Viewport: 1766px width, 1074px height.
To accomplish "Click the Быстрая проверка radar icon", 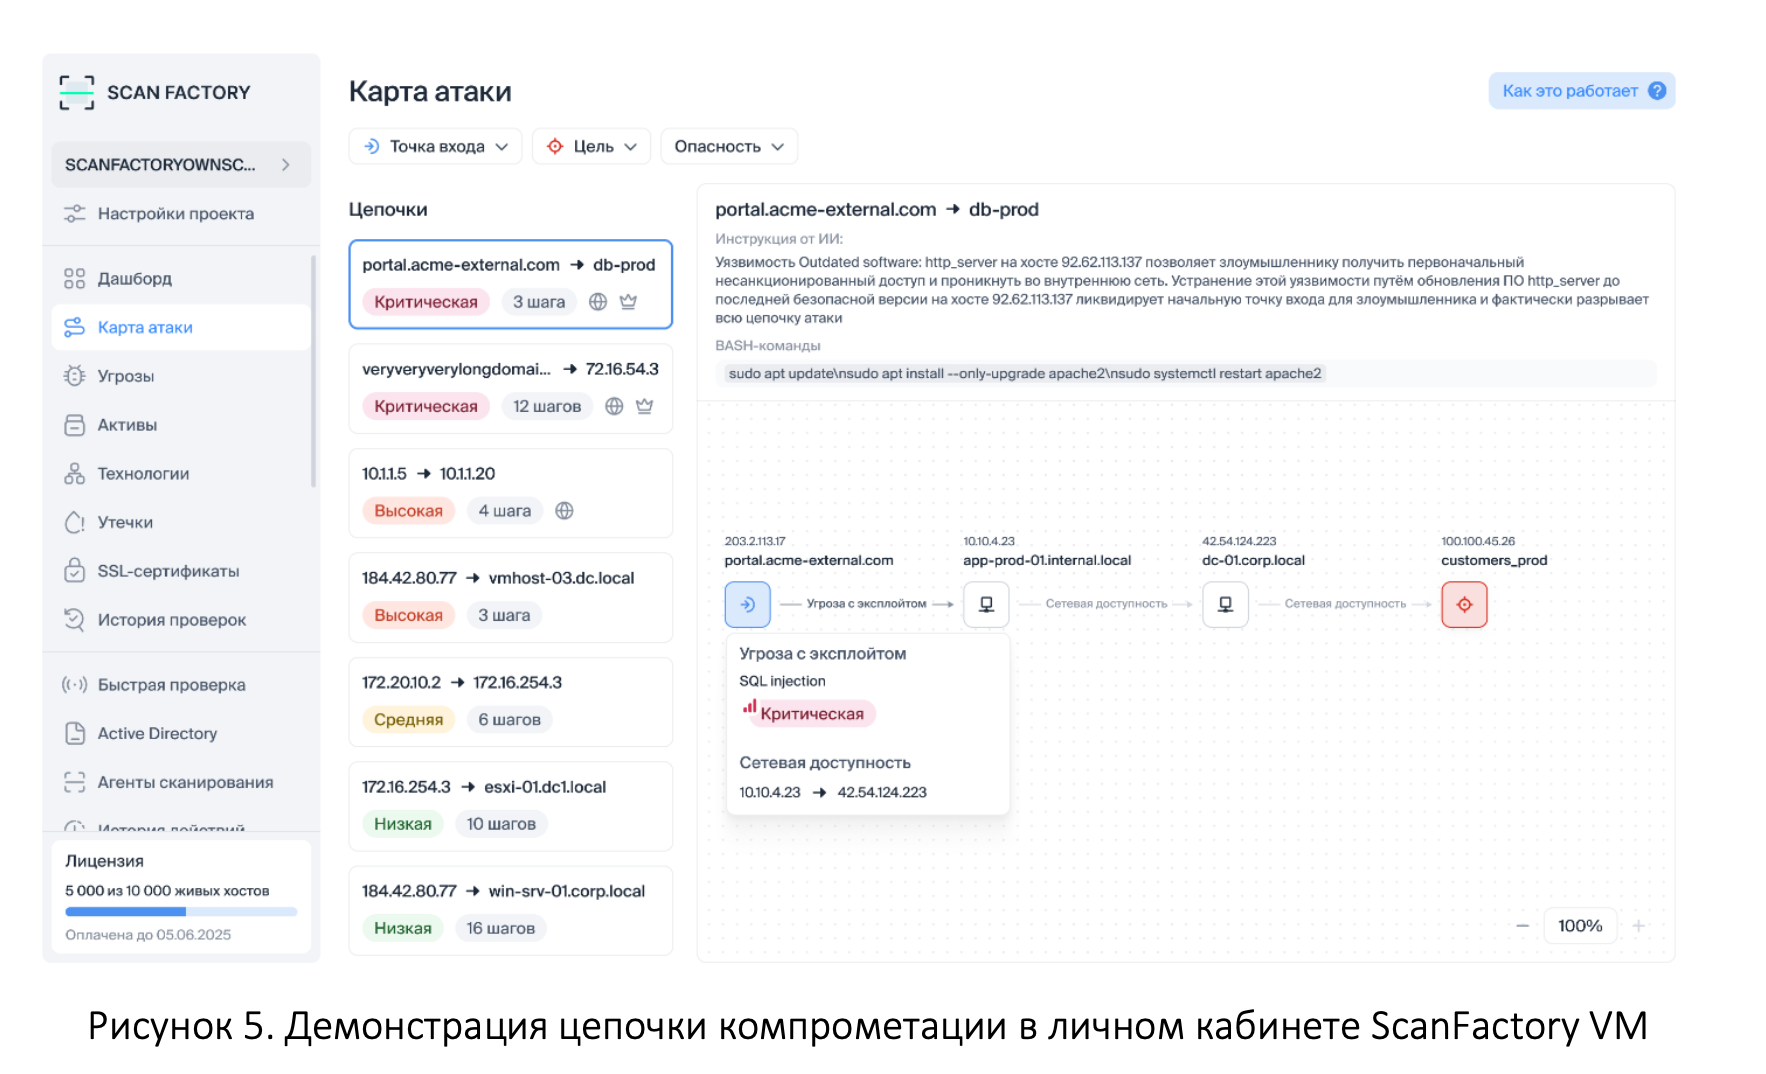I will point(74,685).
